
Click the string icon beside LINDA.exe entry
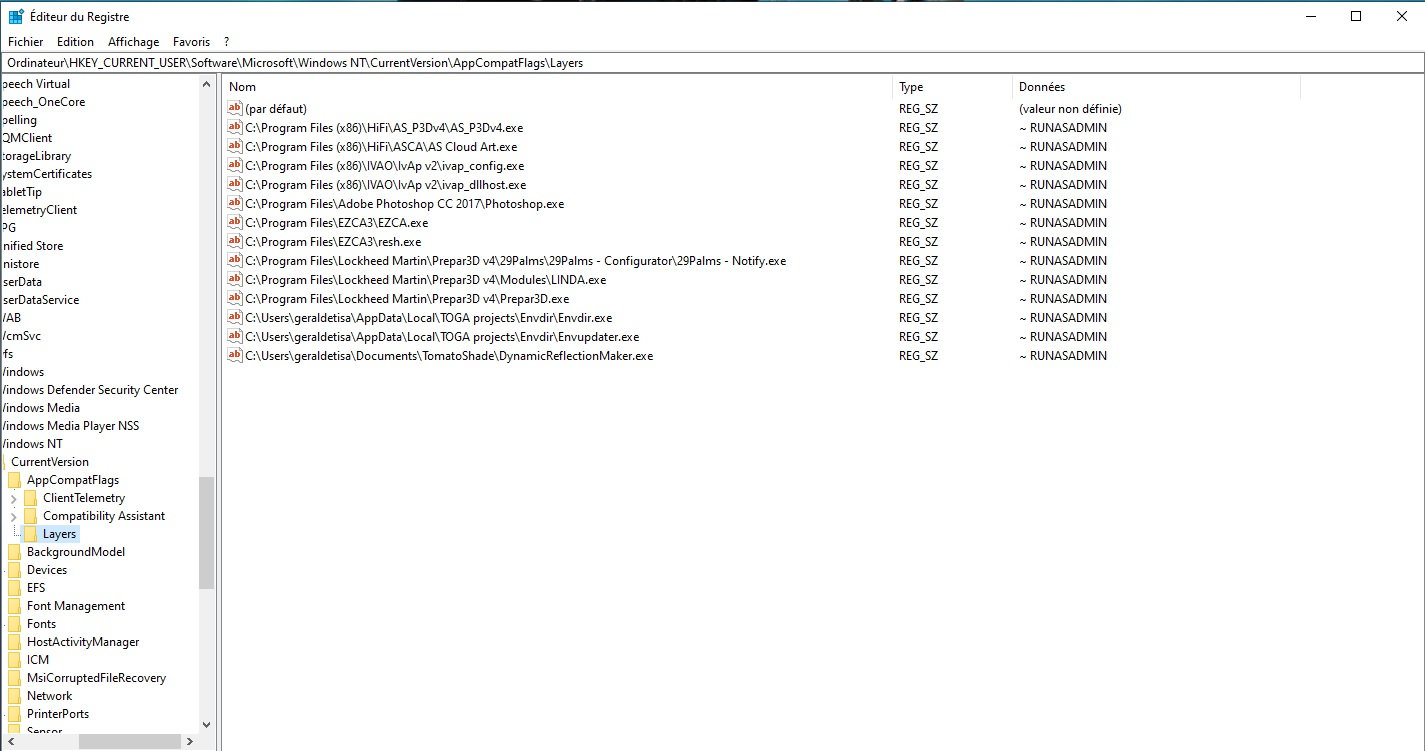[x=235, y=279]
